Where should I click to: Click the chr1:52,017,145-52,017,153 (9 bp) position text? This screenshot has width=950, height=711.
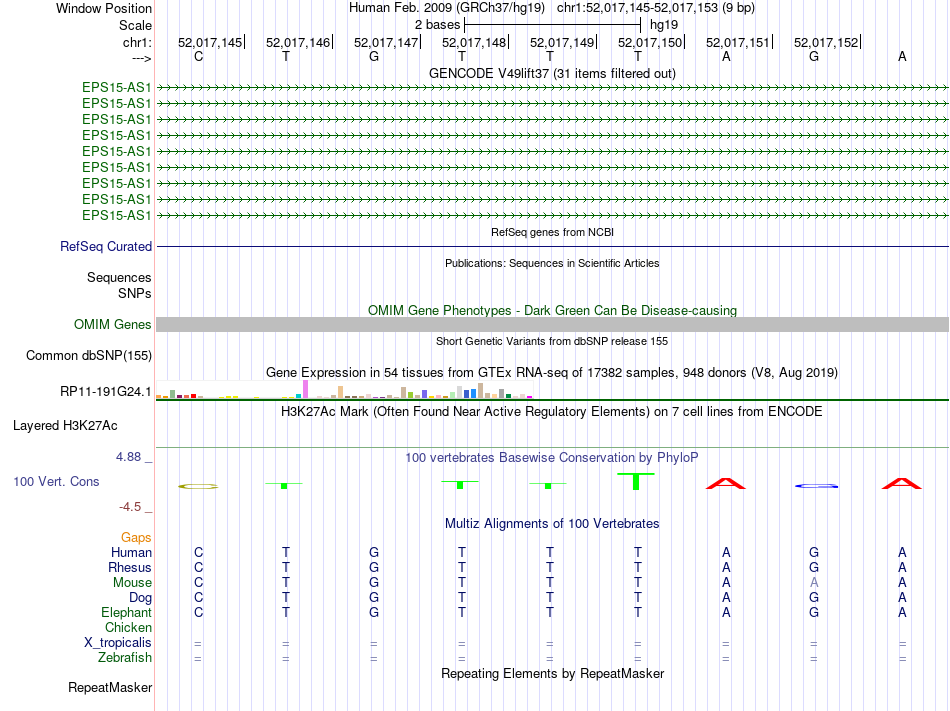click(x=656, y=8)
